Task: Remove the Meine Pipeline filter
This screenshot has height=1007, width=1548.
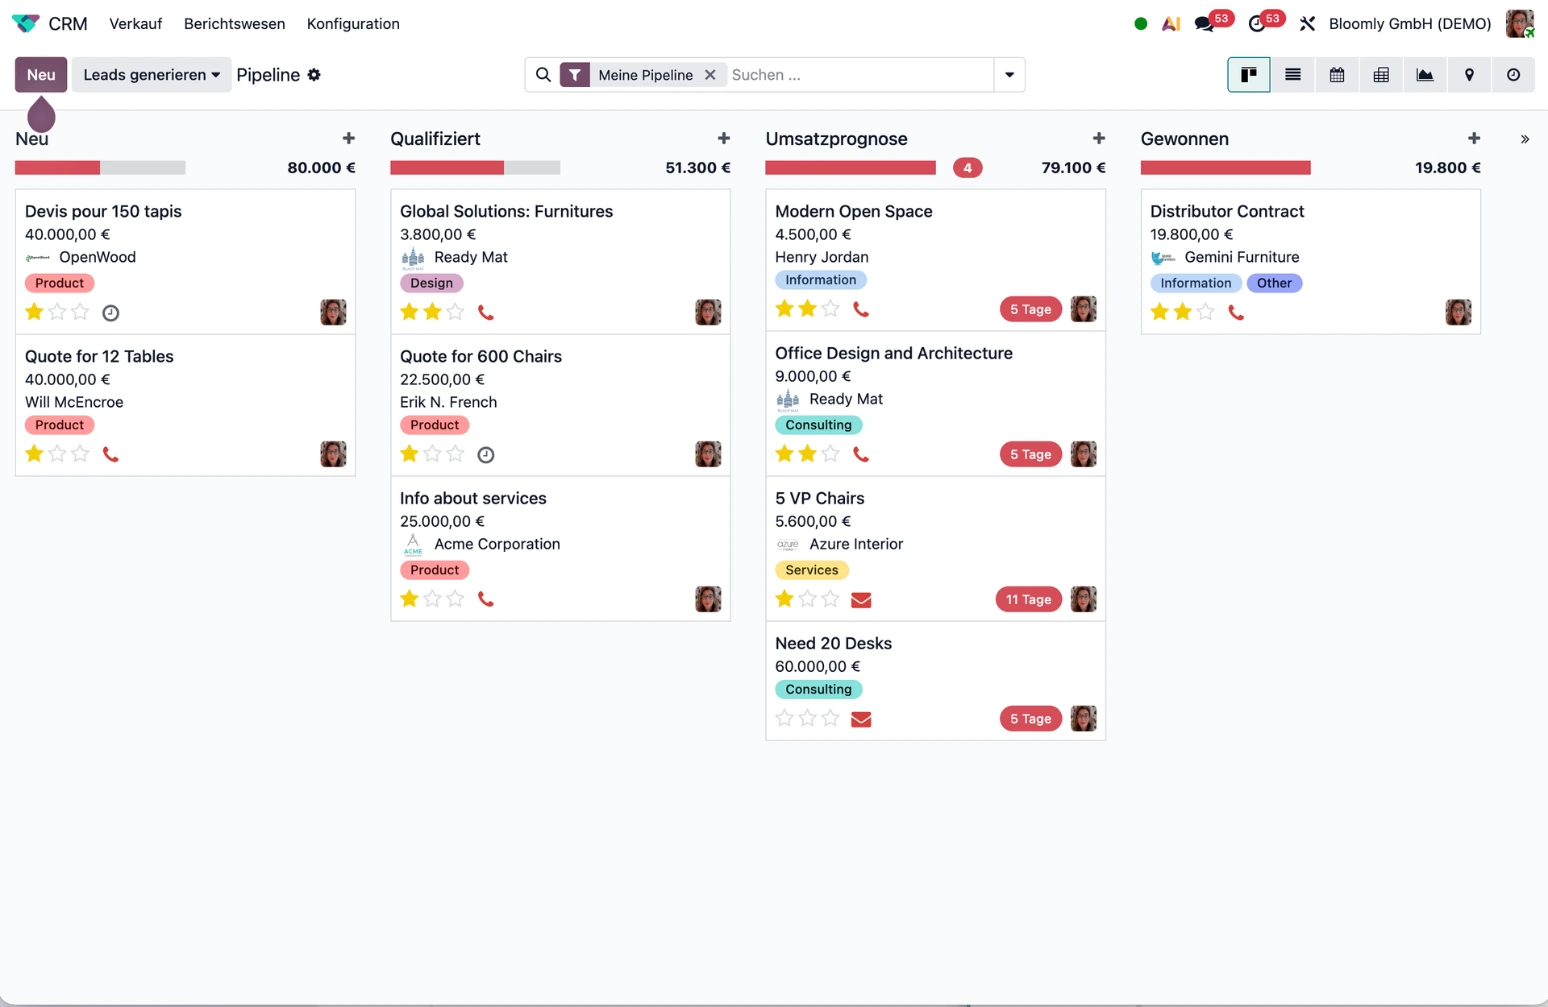Action: coord(710,74)
